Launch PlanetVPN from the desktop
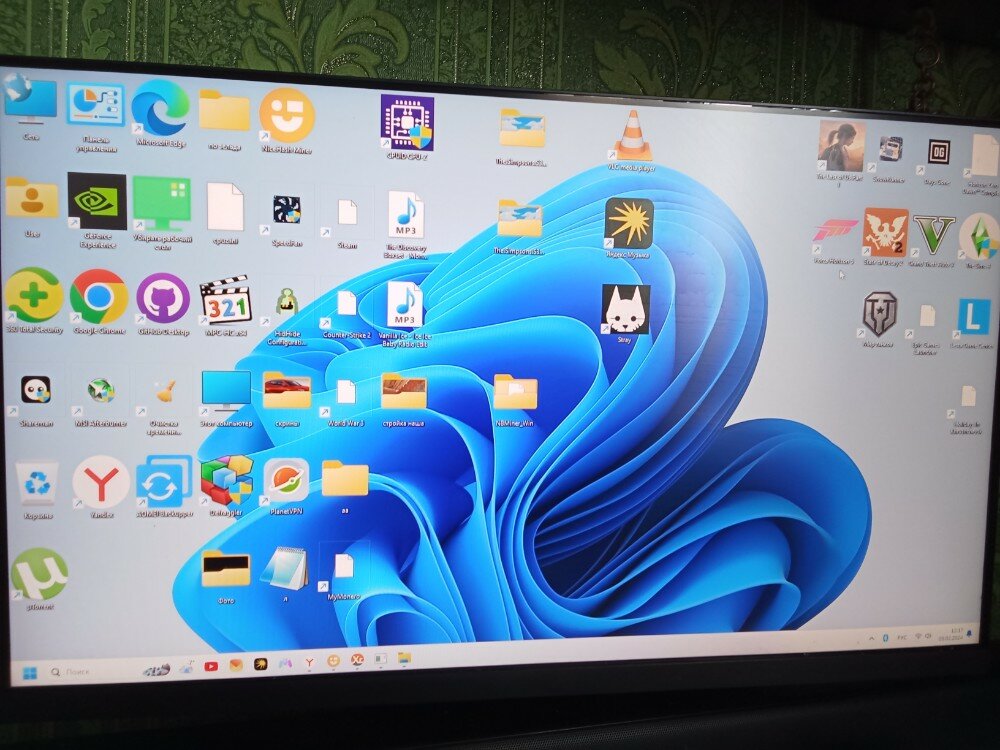 (286, 485)
